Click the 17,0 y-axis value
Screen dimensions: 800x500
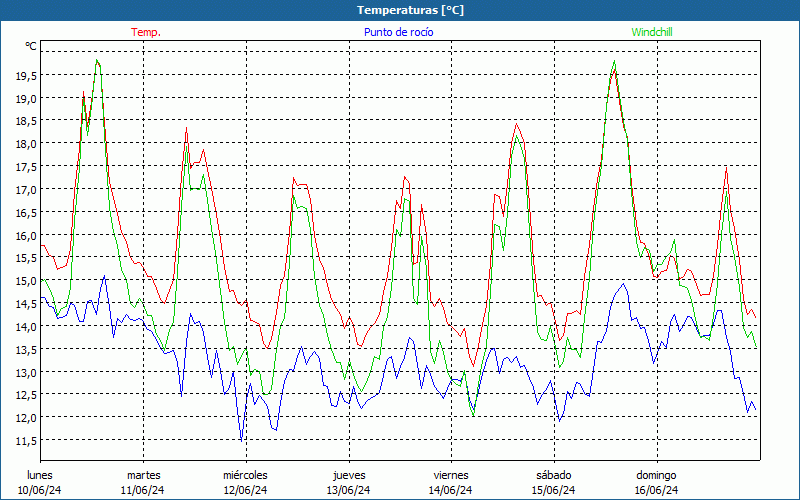tap(25, 190)
